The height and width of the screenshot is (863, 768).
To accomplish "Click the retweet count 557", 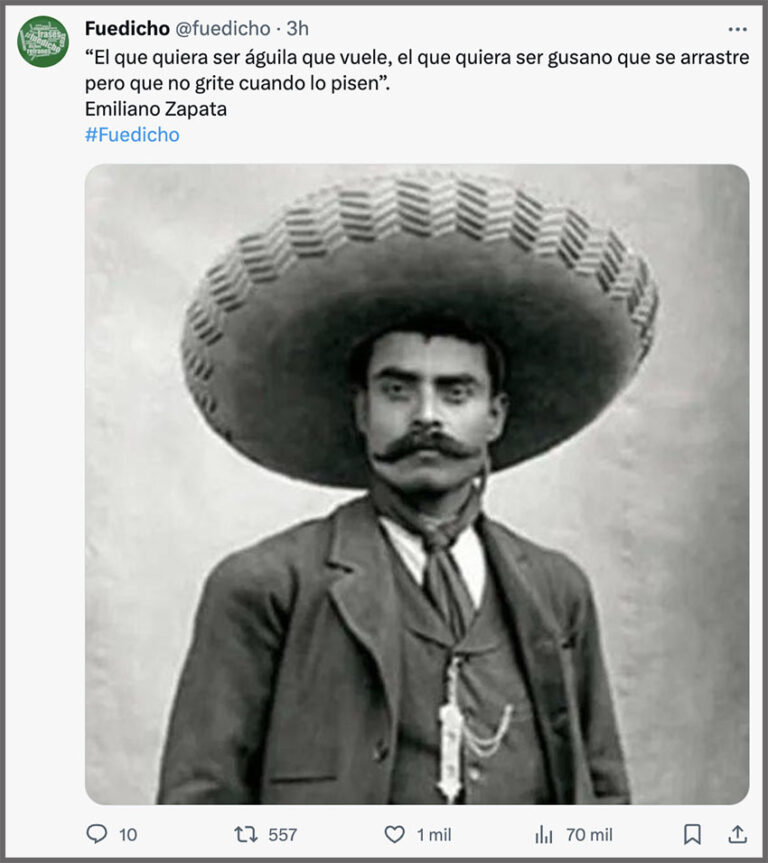I will tap(282, 835).
